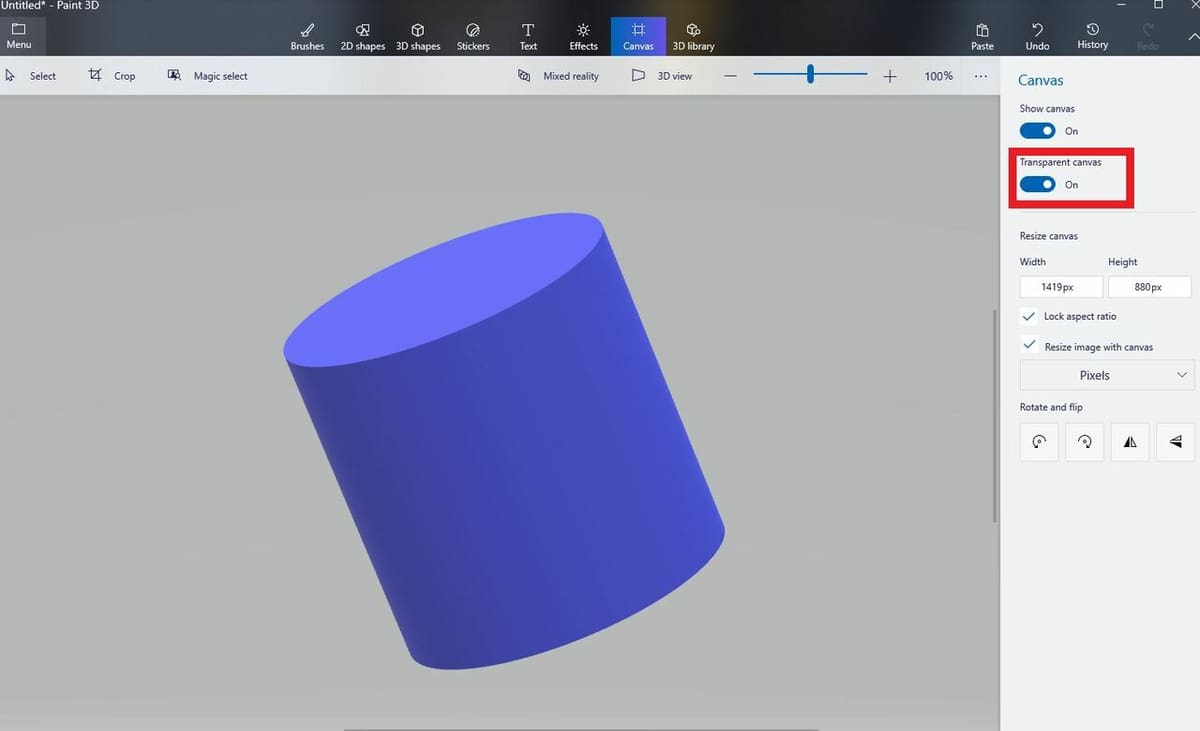Expand the Menu button
The height and width of the screenshot is (731, 1200).
click(19, 36)
